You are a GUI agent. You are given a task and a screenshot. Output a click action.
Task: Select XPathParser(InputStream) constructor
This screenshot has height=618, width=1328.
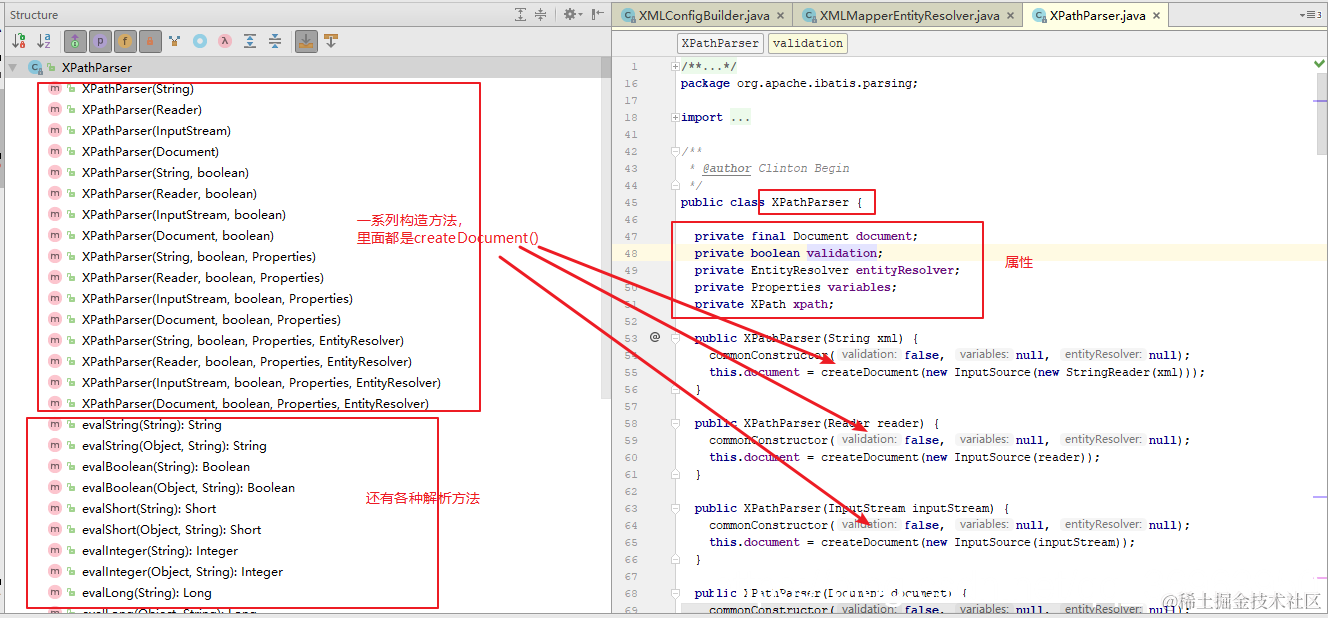(x=156, y=131)
